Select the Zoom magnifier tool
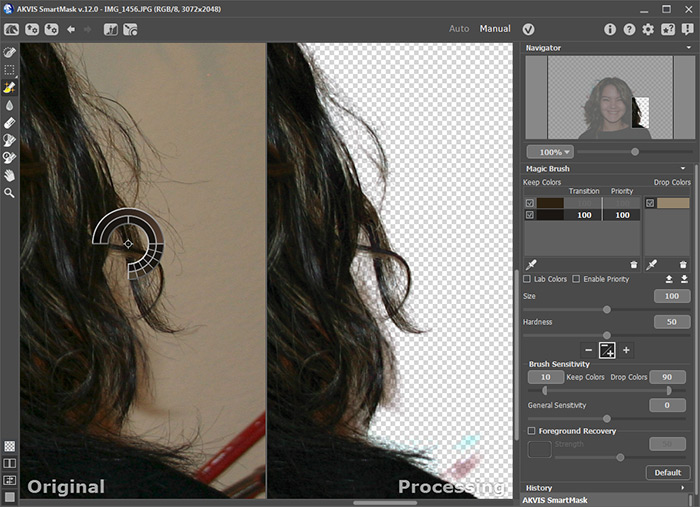The width and height of the screenshot is (700, 507). (x=9, y=193)
